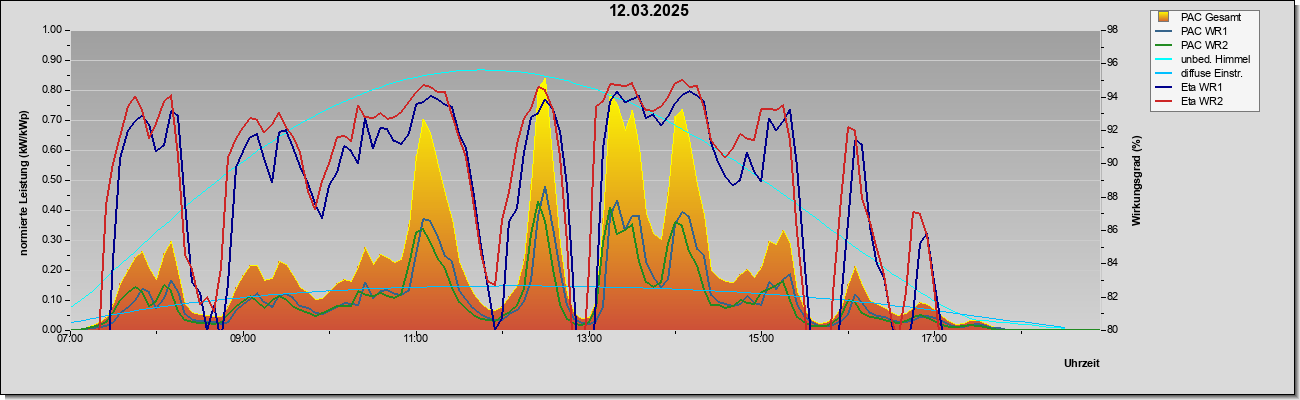Click the 17:00 x-axis tick label

point(934,339)
